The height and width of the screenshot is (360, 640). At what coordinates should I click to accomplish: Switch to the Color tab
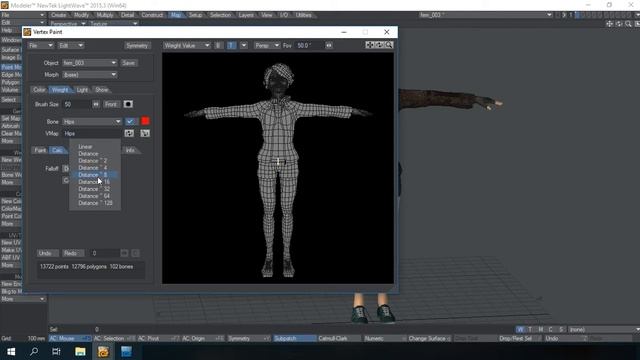39,90
